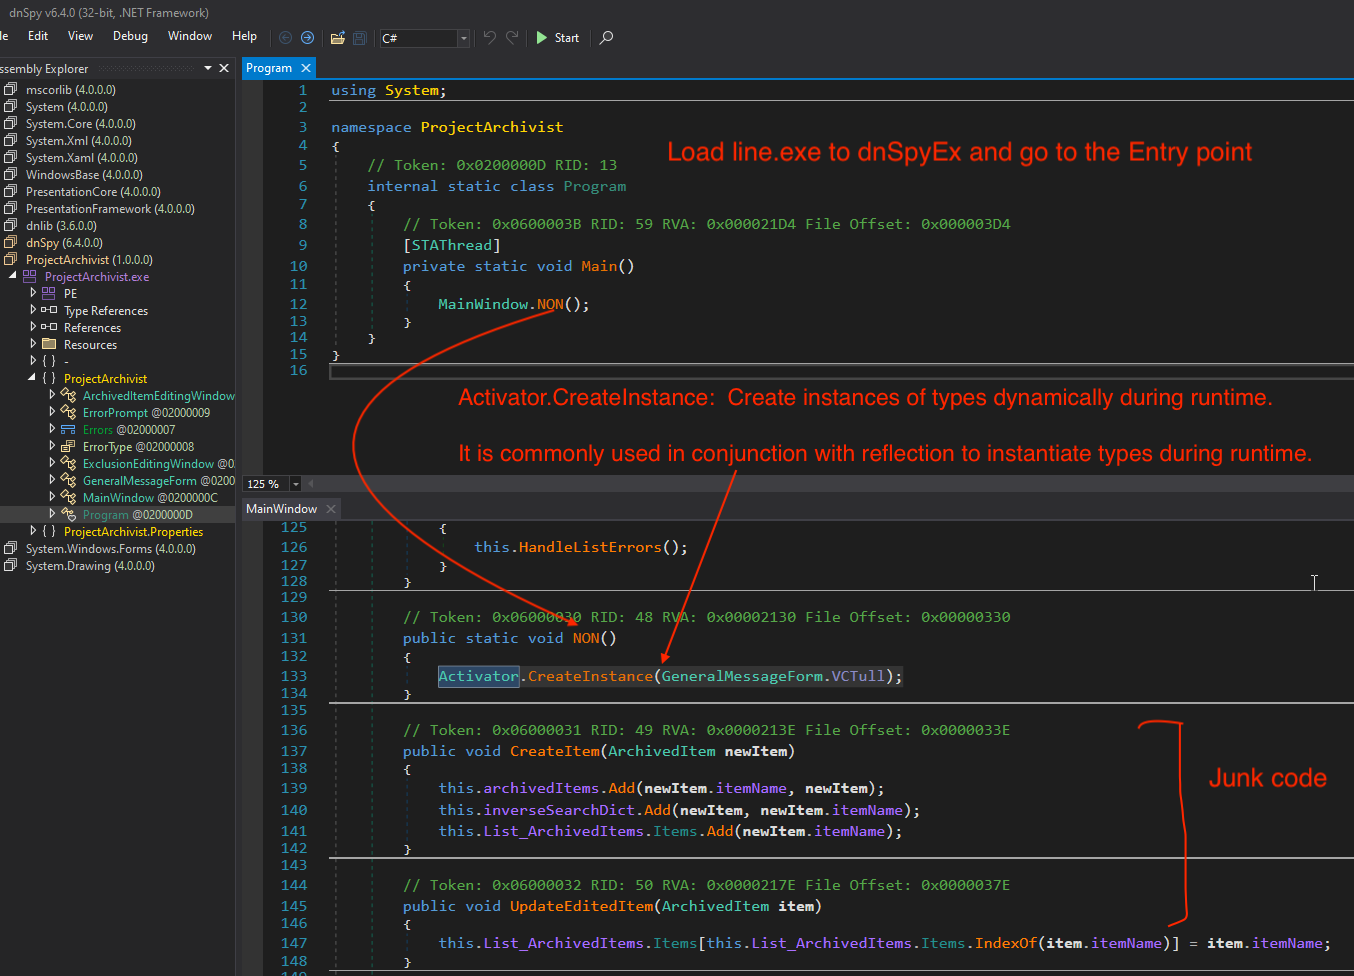
Task: Click the ProjectArchivist.exe module icon
Action: pos(30,276)
